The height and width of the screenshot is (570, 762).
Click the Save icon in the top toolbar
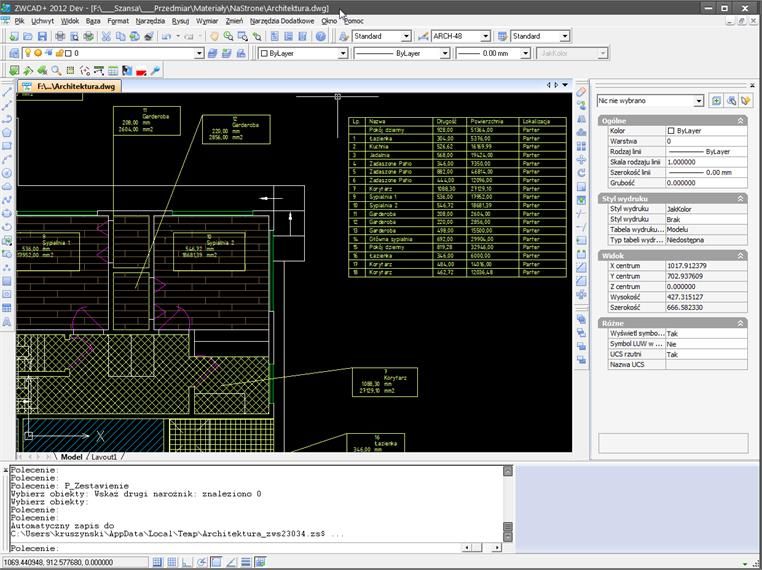pyautogui.click(x=42, y=36)
